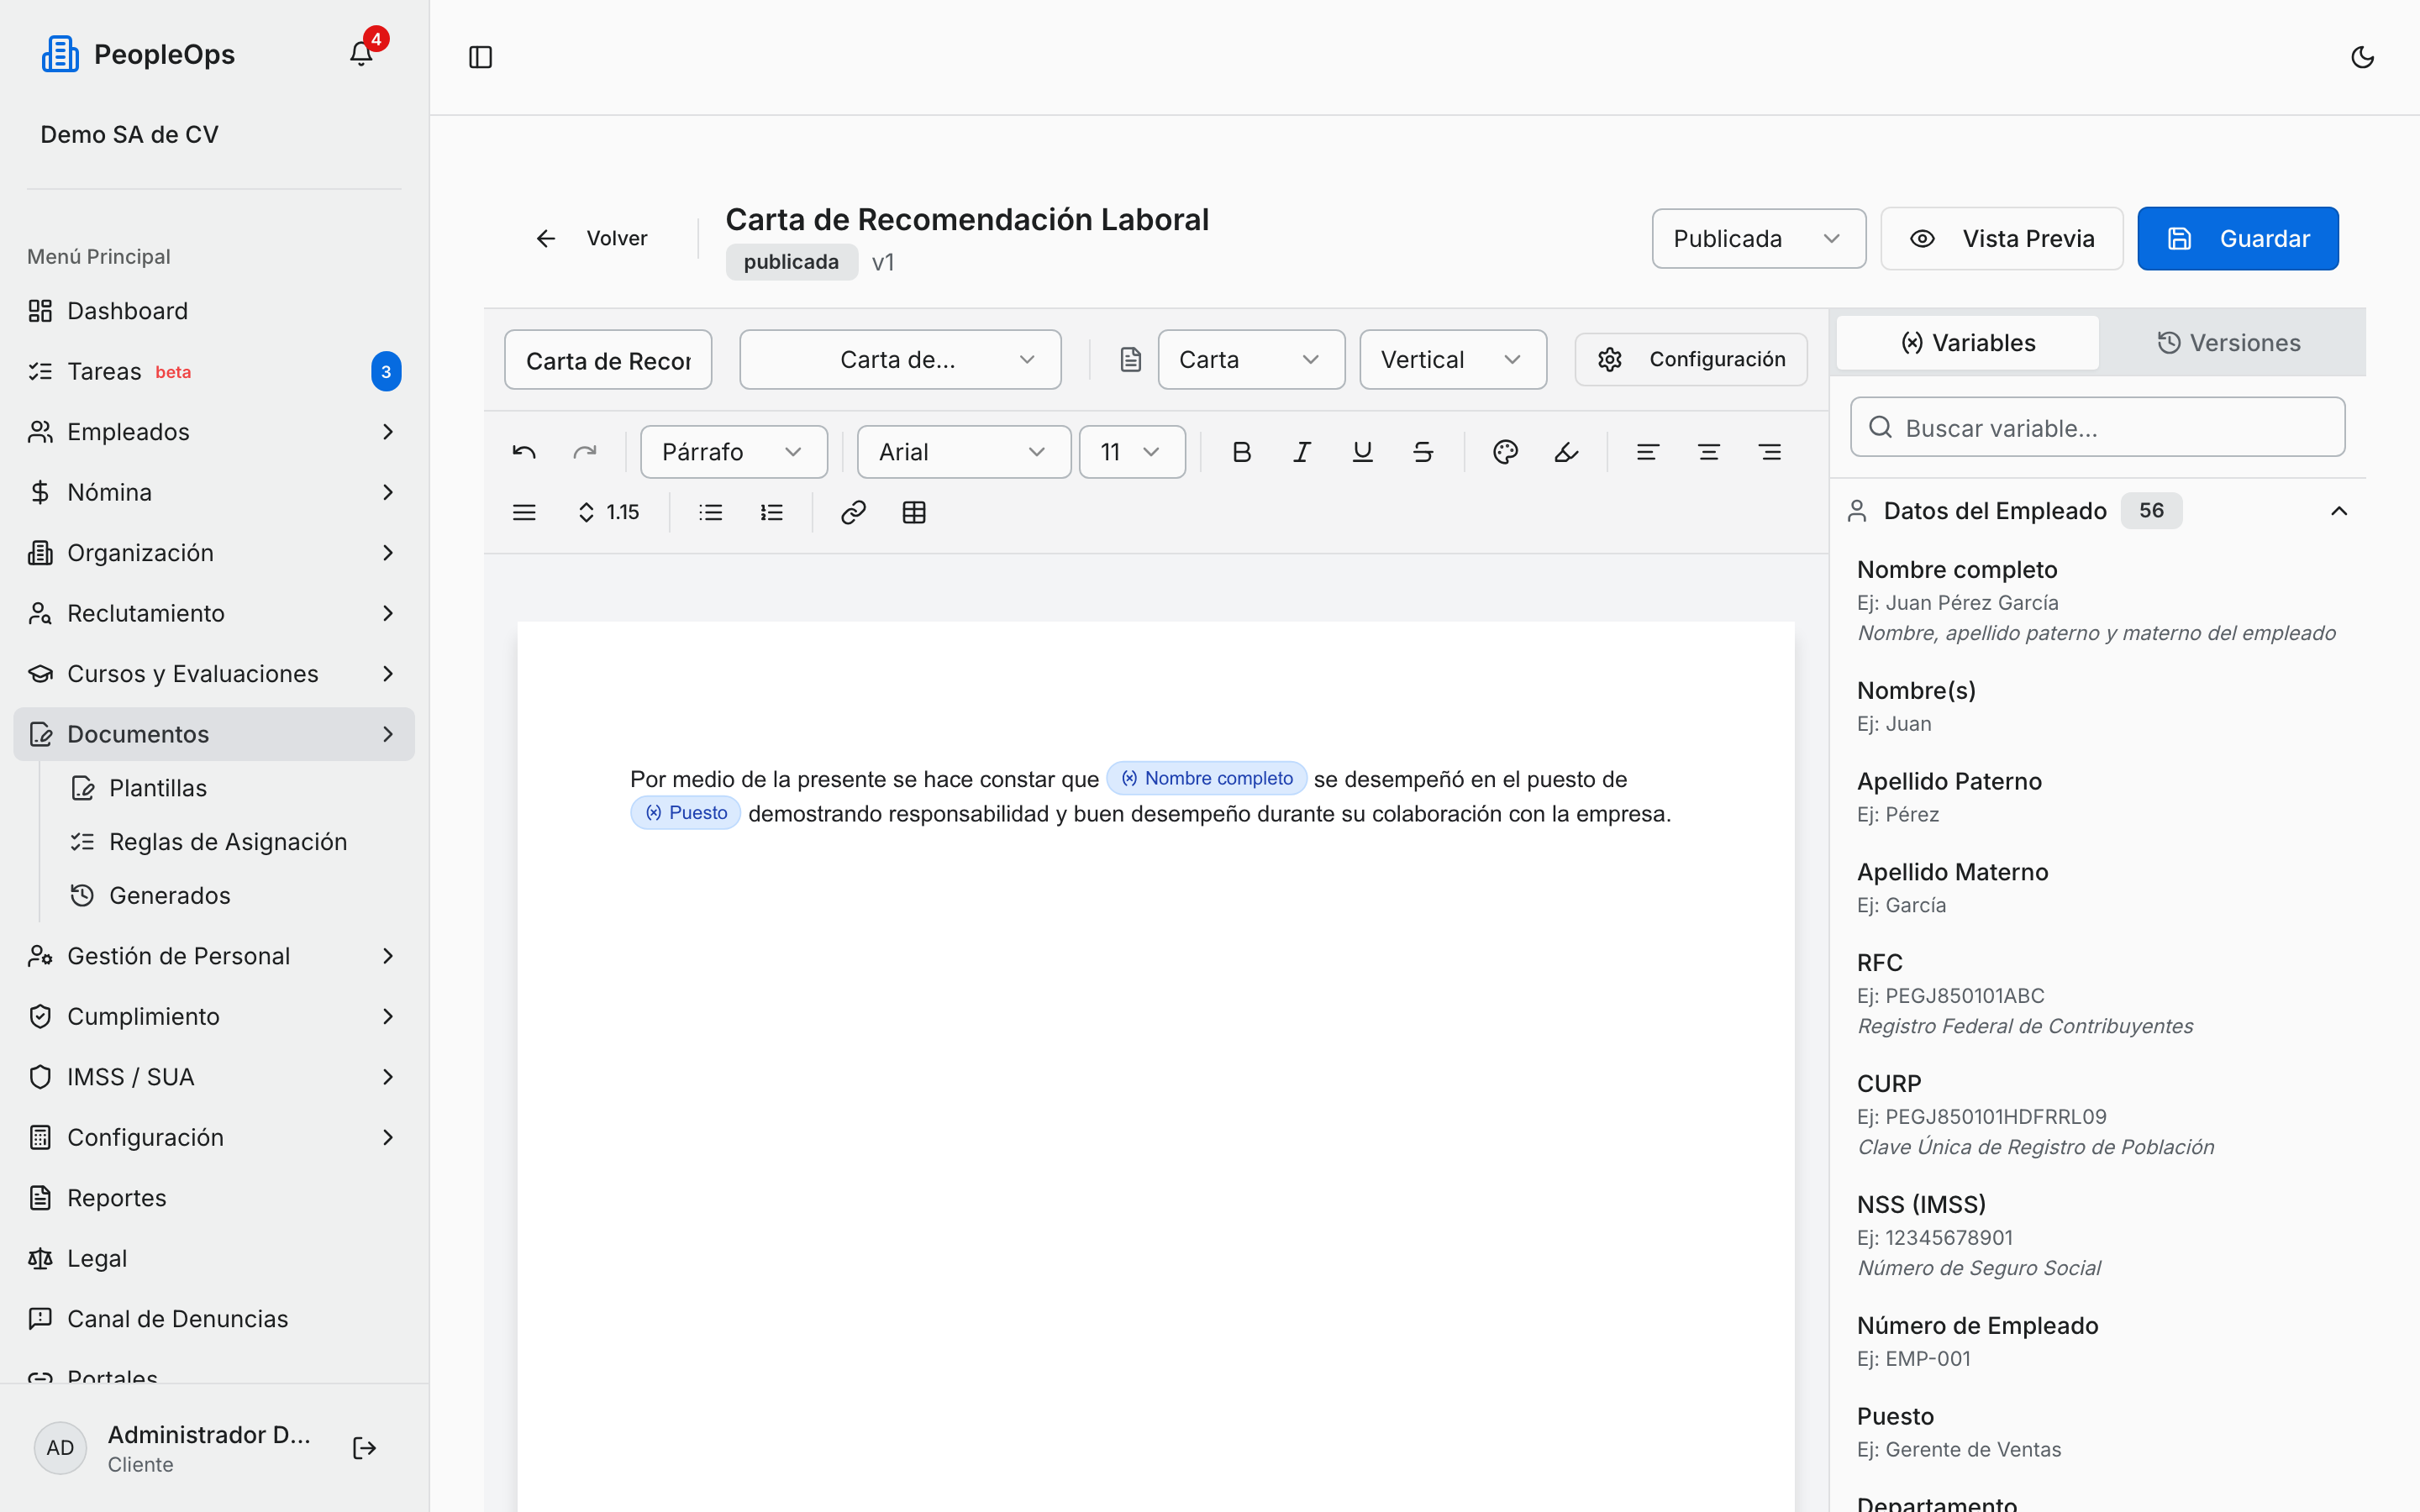Switch to the Variables tab
The width and height of the screenshot is (2420, 1512).
tap(1967, 343)
